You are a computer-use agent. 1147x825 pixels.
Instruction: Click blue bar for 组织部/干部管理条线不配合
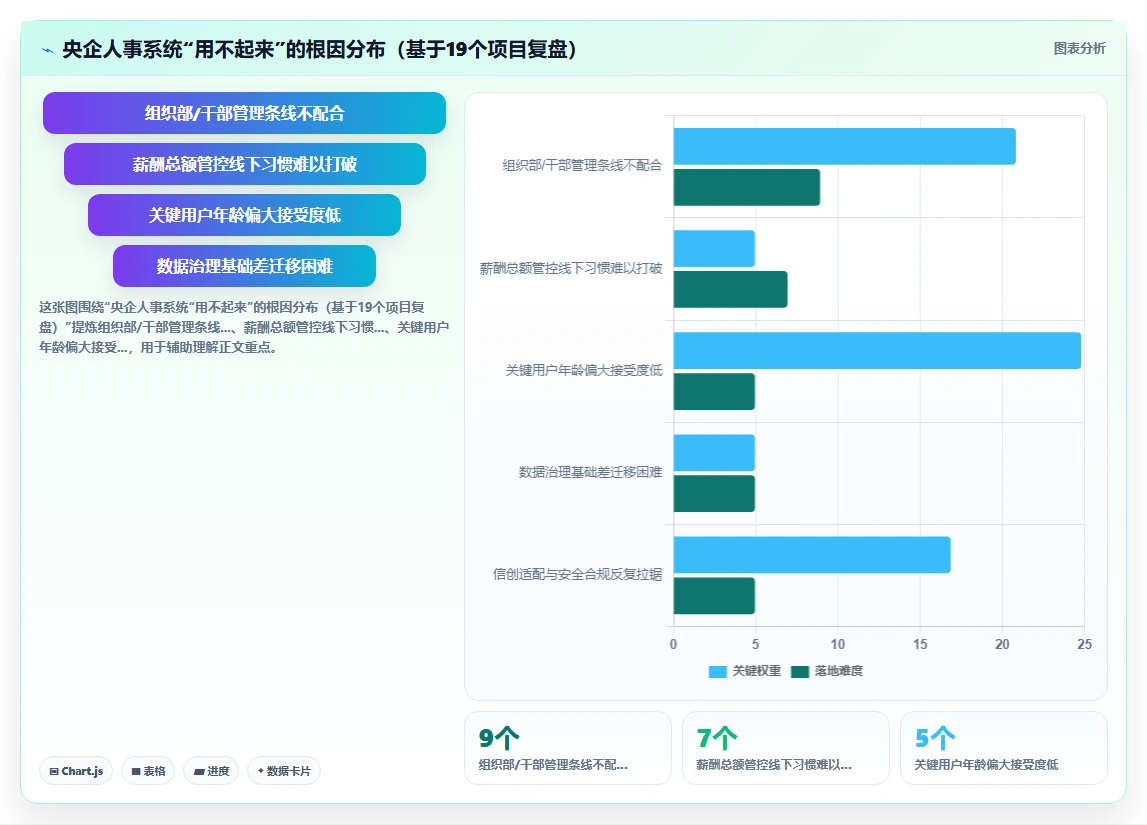(844, 146)
